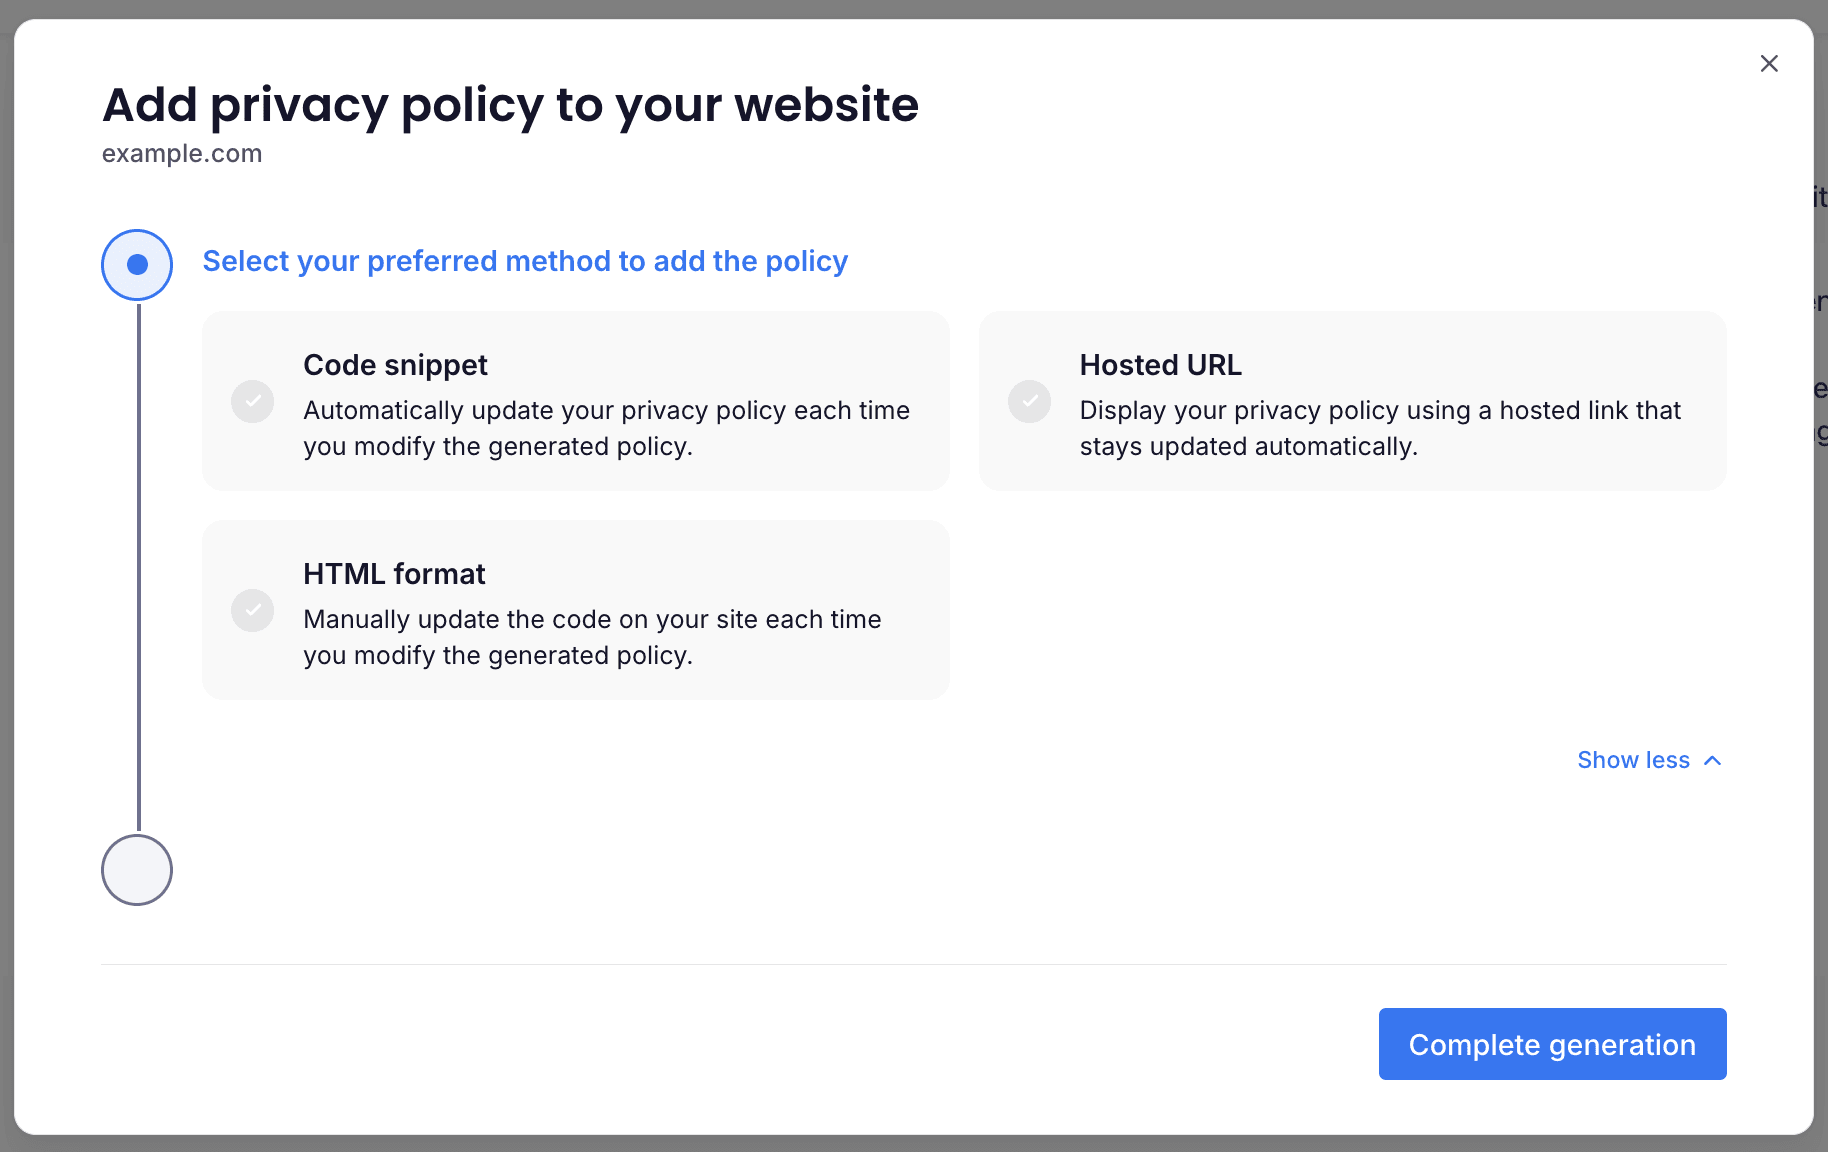Click 'Automatically update your privacy policy' description

pyautogui.click(x=606, y=428)
